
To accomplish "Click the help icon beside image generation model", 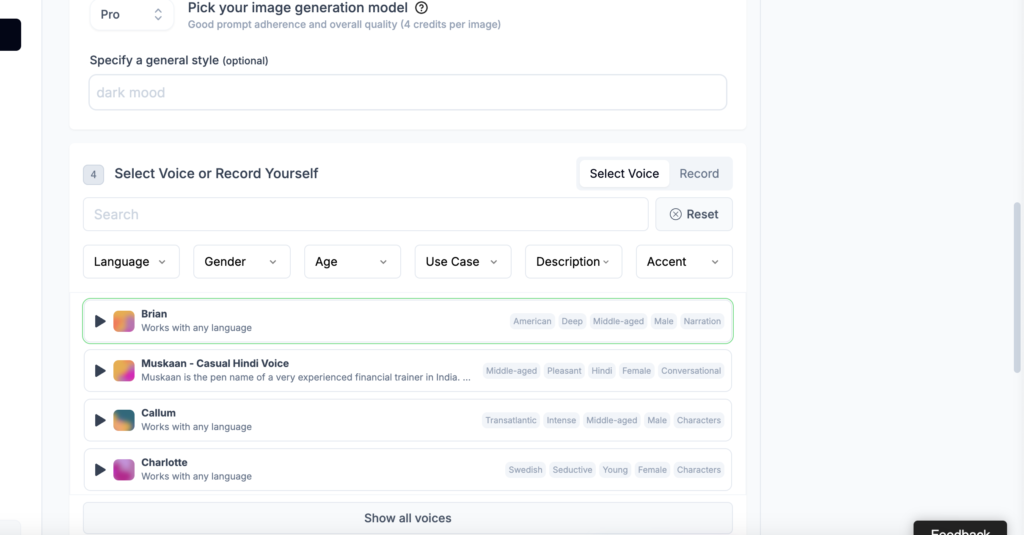I will coord(422,8).
